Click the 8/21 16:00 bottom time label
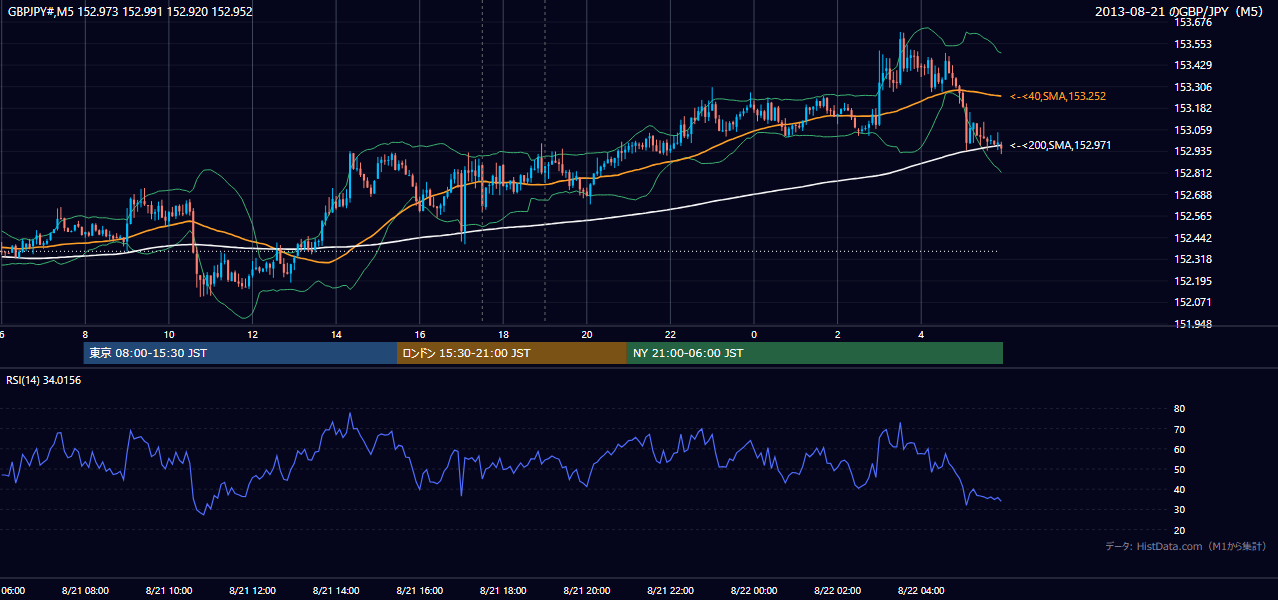 point(419,591)
